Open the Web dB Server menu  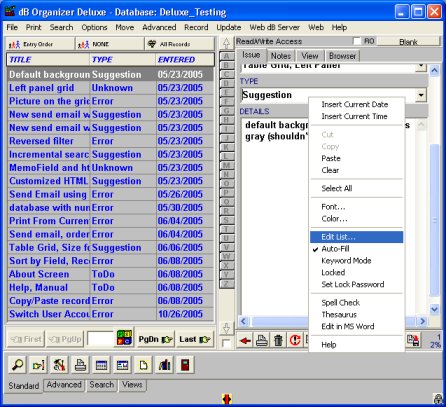click(274, 27)
